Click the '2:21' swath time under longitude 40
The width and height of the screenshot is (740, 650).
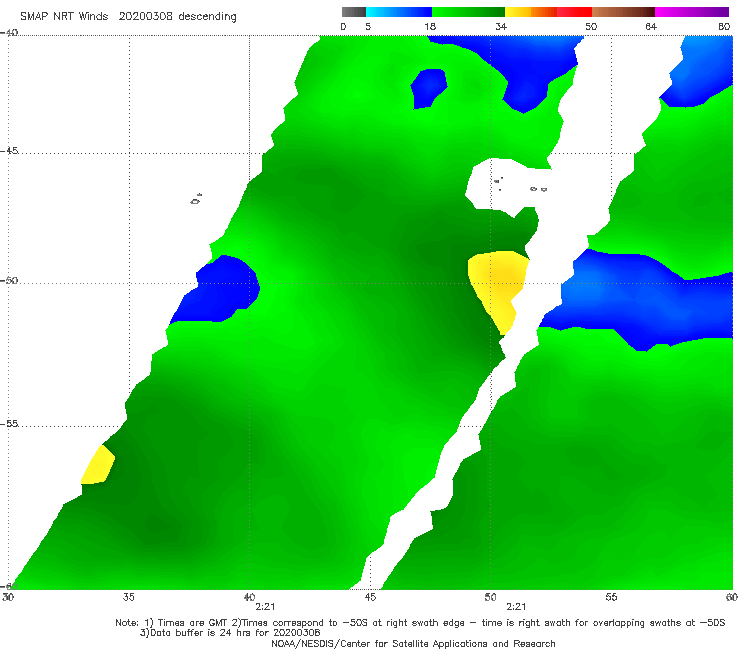tap(265, 607)
